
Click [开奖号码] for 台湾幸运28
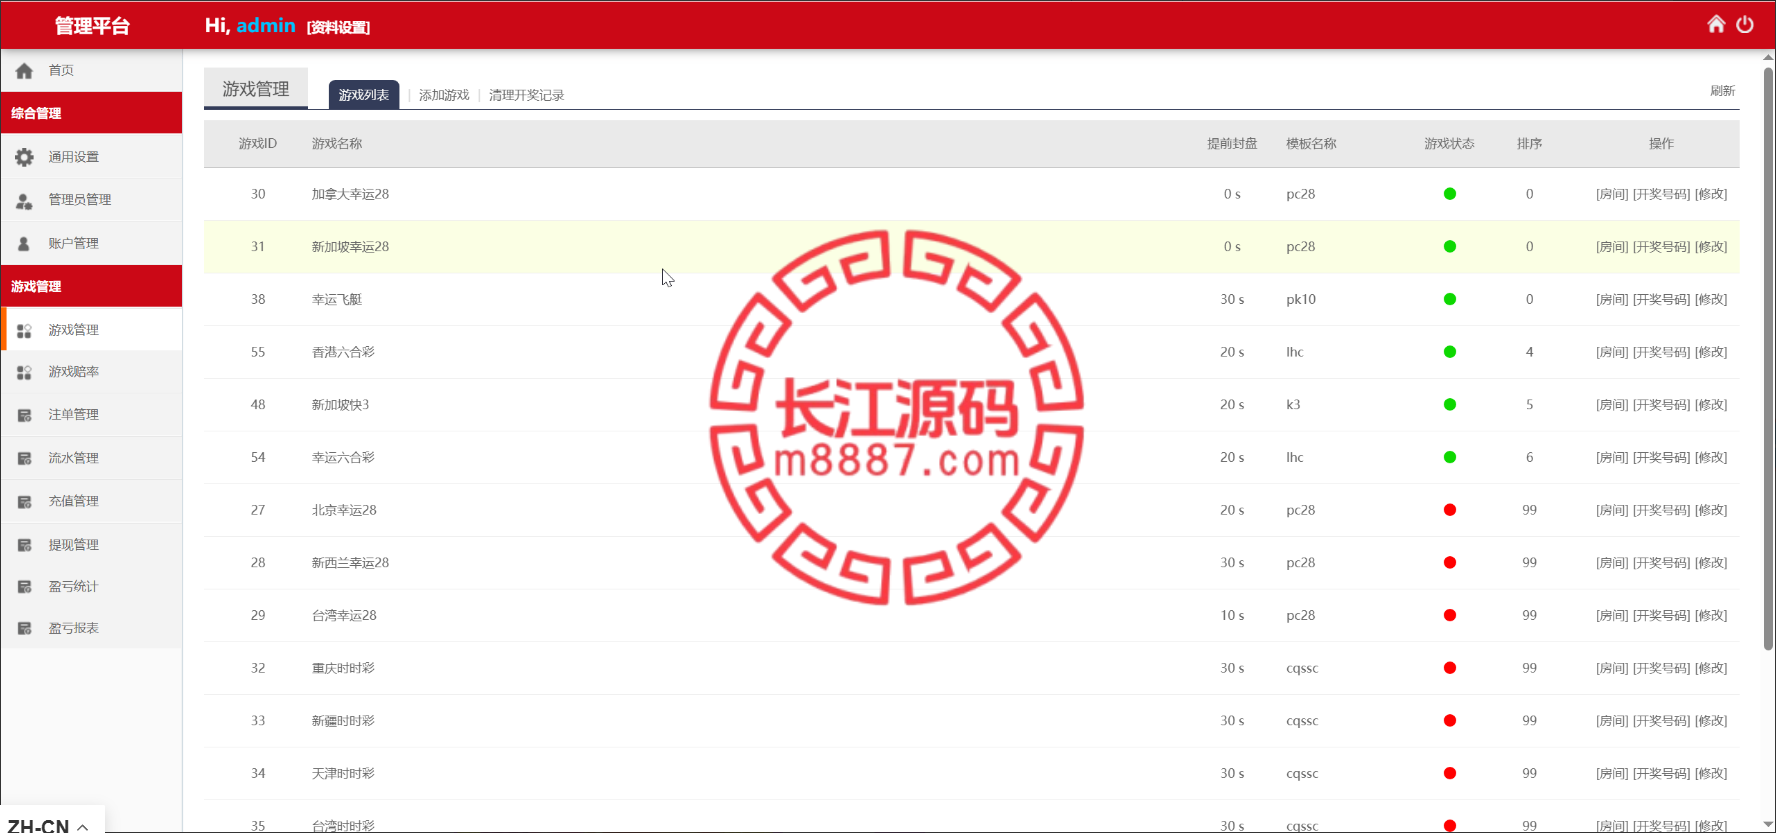click(1662, 615)
